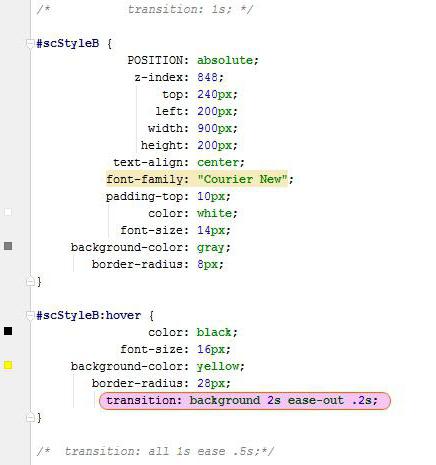Click the color value black
The width and height of the screenshot is (436, 465).
pos(214,333)
